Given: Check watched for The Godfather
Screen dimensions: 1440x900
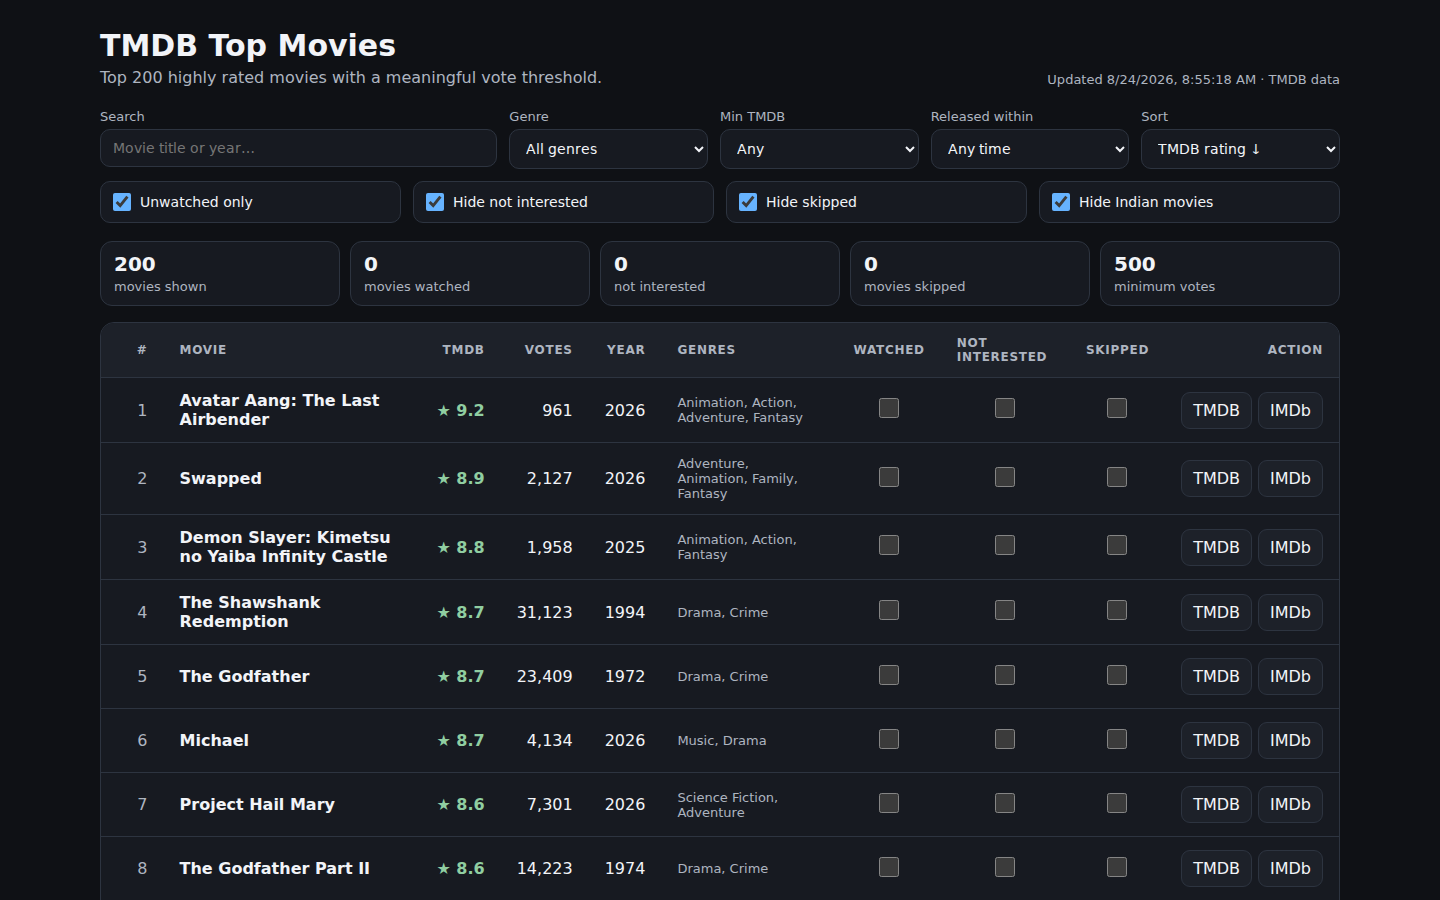Looking at the screenshot, I should (889, 675).
